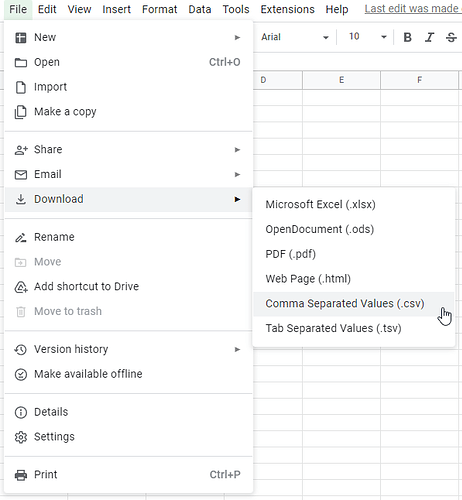Click the Rename pencil icon
The width and height of the screenshot is (462, 500).
tap(21, 238)
